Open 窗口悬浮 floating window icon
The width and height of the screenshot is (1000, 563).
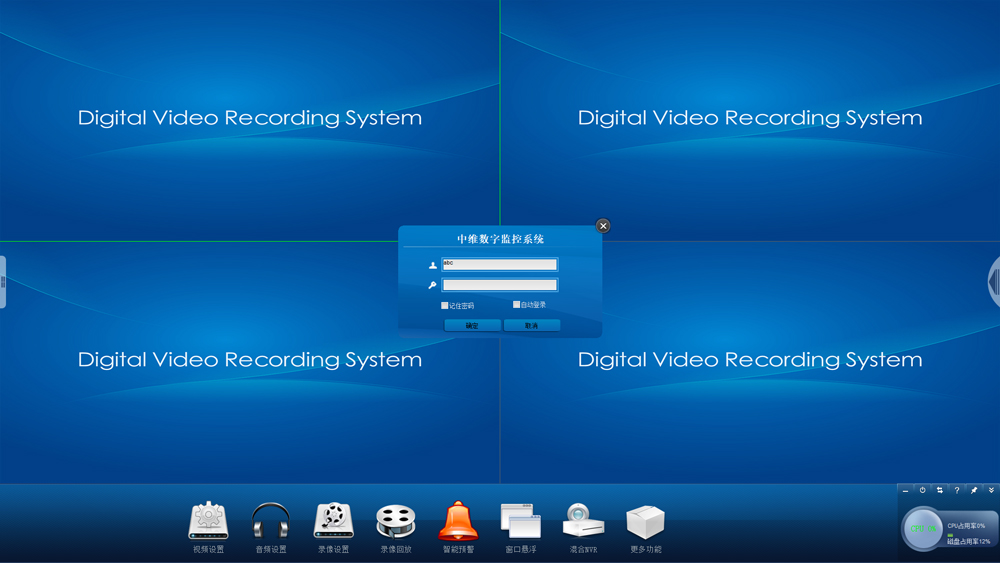point(520,521)
